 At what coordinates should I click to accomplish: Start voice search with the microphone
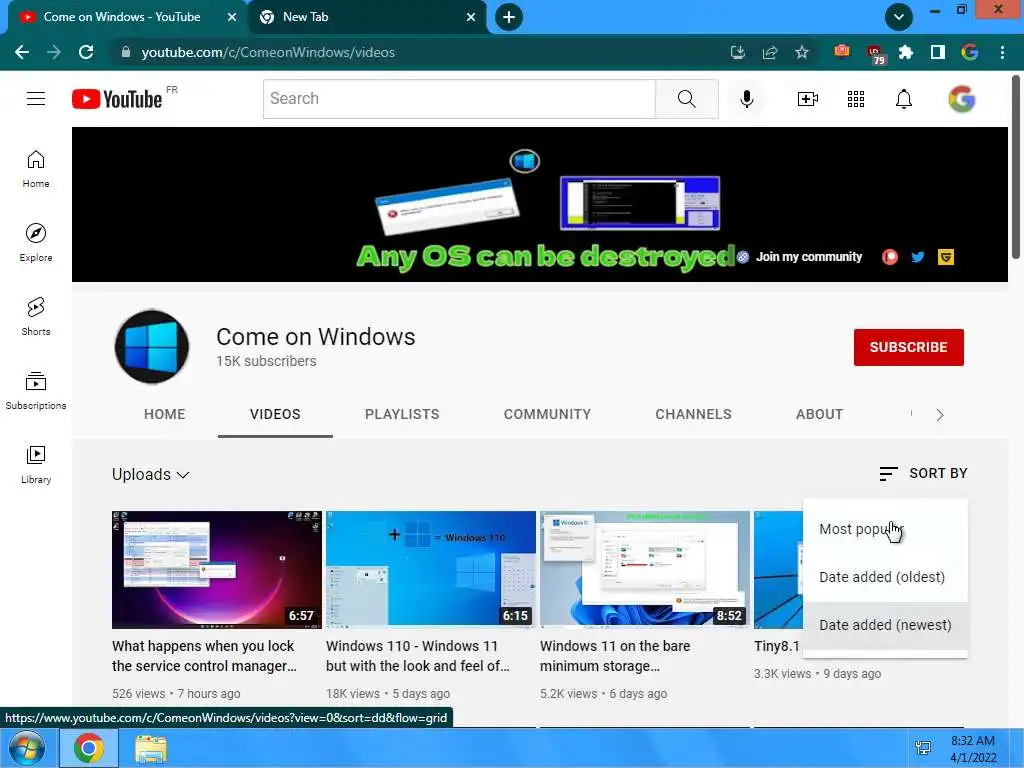746,99
